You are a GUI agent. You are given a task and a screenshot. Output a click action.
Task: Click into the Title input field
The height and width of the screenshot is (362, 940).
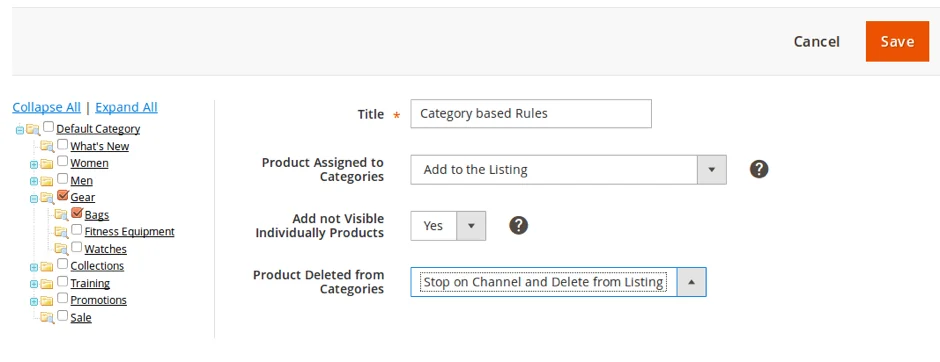point(531,113)
